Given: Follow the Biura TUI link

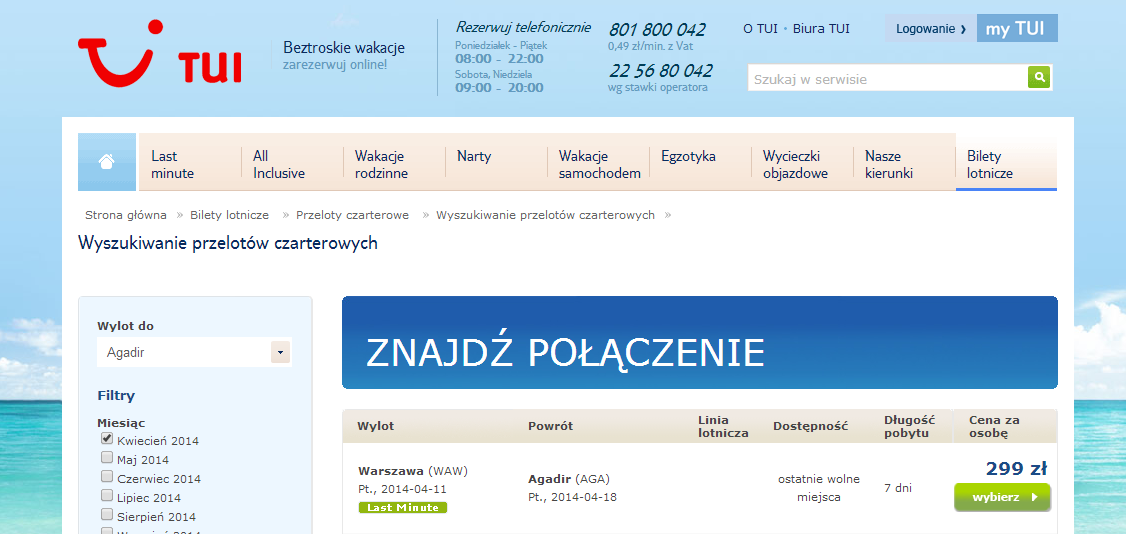Looking at the screenshot, I should point(821,29).
